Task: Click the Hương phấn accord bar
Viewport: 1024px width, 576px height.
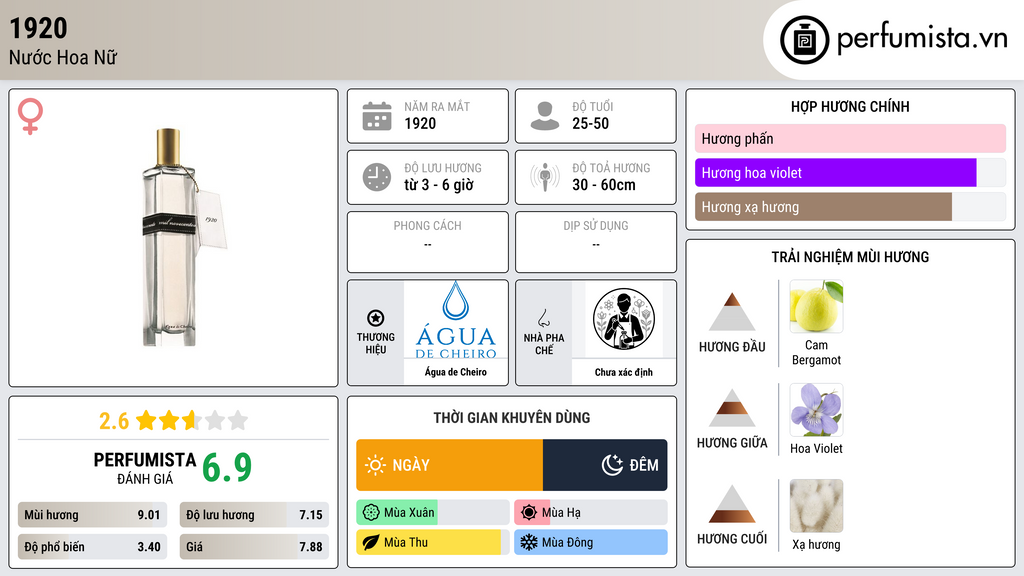Action: tap(850, 138)
